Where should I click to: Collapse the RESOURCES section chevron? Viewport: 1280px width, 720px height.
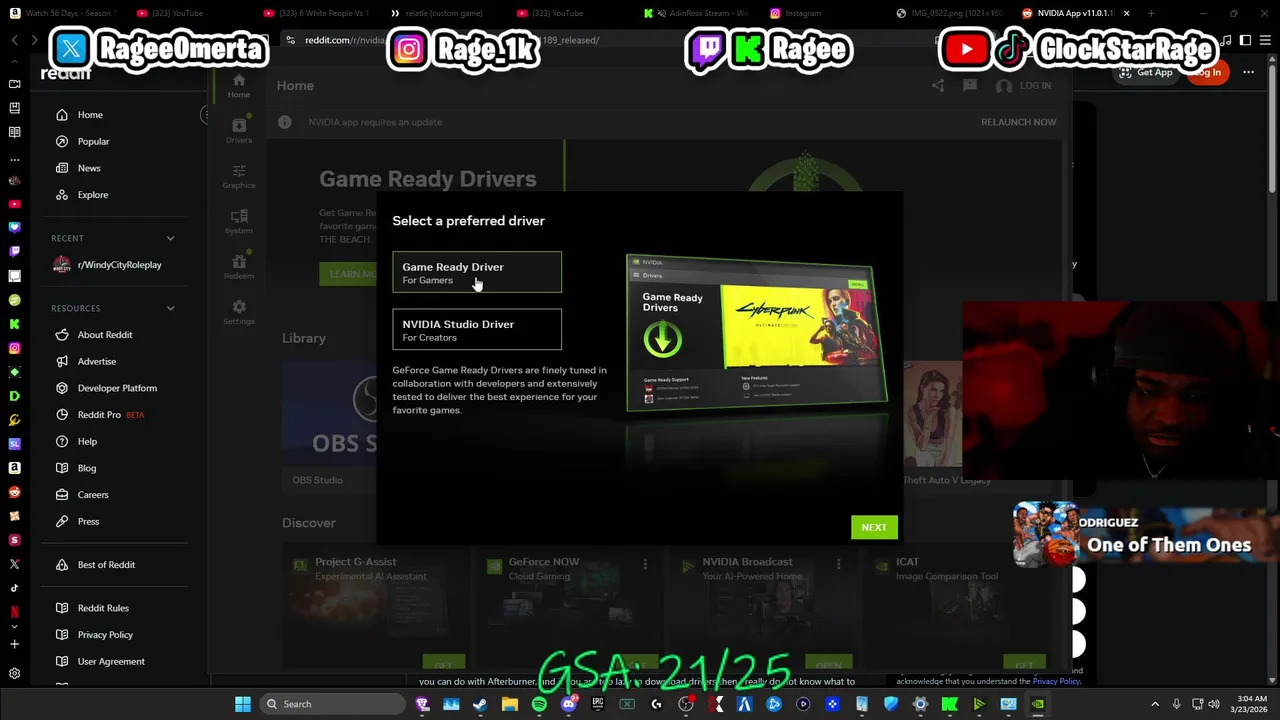pyautogui.click(x=170, y=308)
